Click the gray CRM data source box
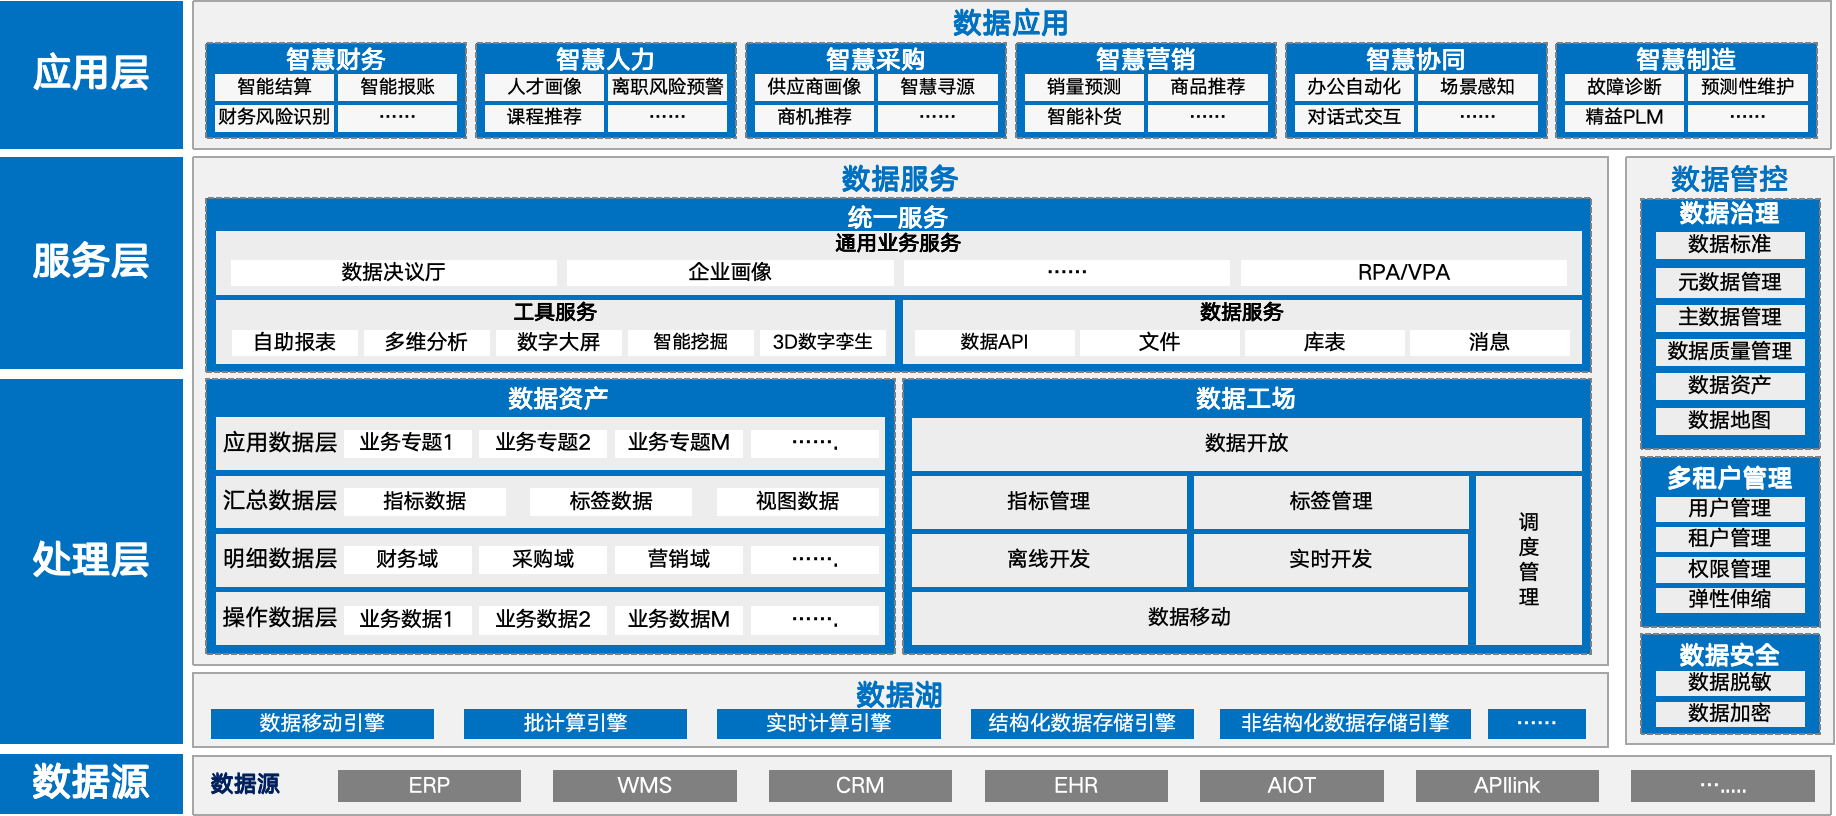 (860, 785)
